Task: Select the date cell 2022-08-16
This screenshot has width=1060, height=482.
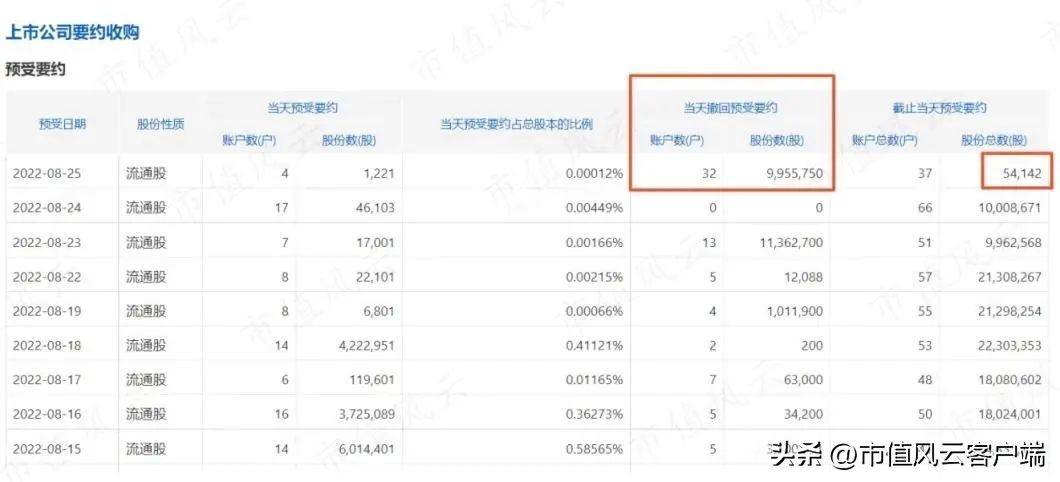Action: tap(47, 414)
